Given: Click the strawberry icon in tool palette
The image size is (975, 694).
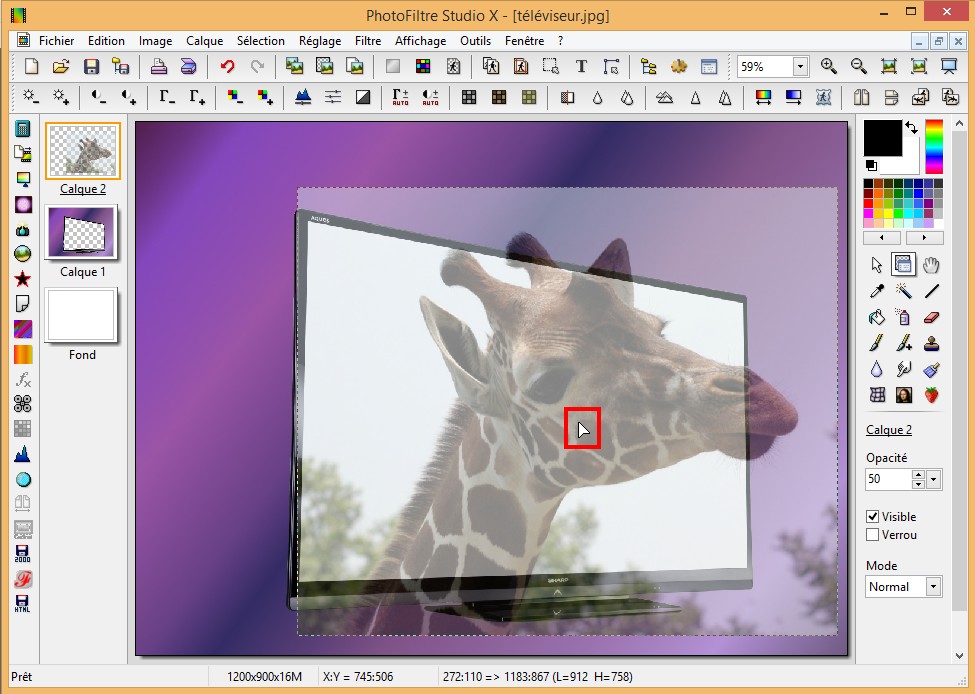Looking at the screenshot, I should (931, 395).
